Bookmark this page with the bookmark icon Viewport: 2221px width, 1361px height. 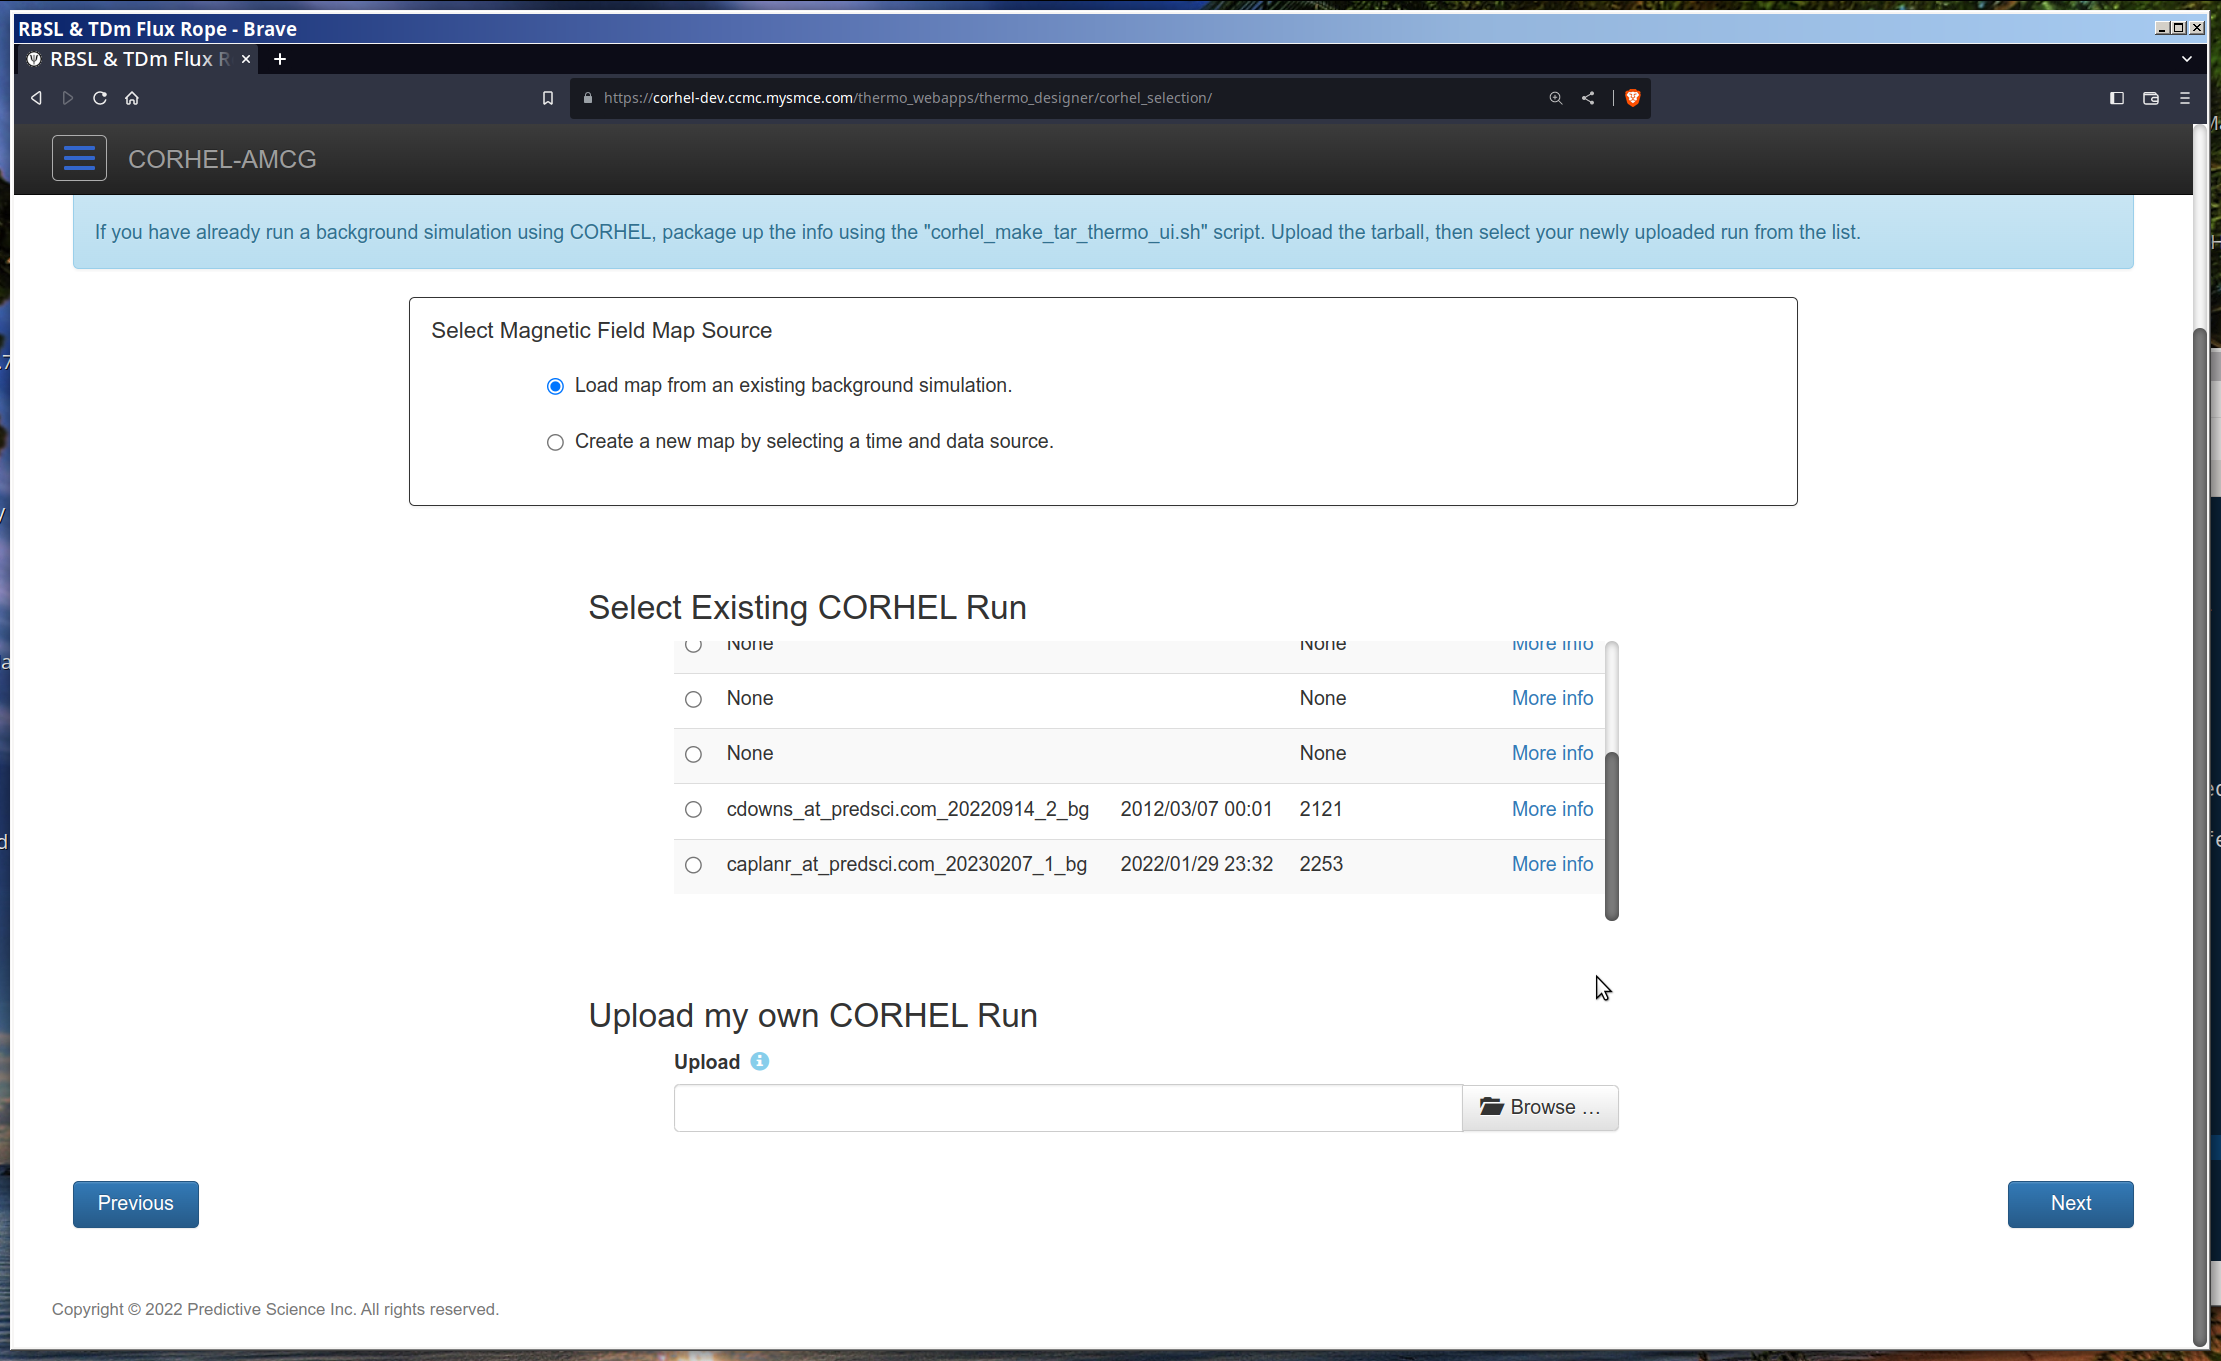tap(547, 98)
